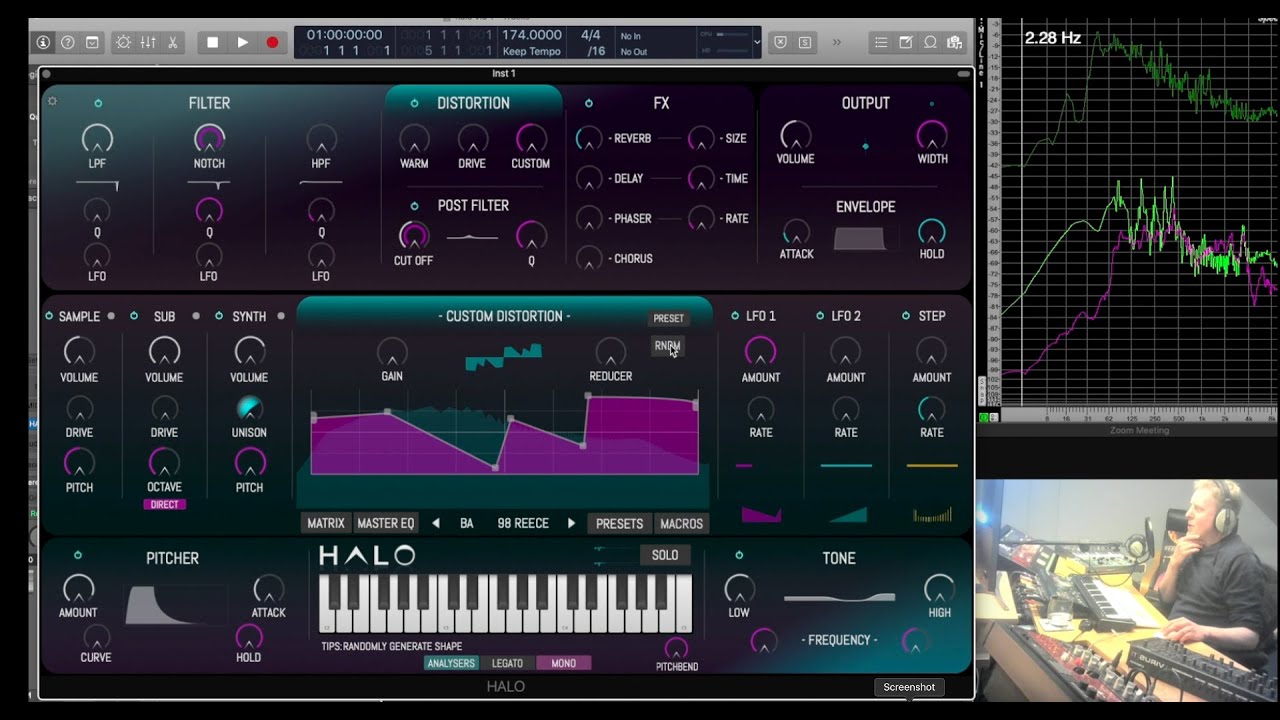Screen dimensions: 1280x720
Task: Open Smart Controls in the Logic toolbar
Action: [x=123, y=42]
